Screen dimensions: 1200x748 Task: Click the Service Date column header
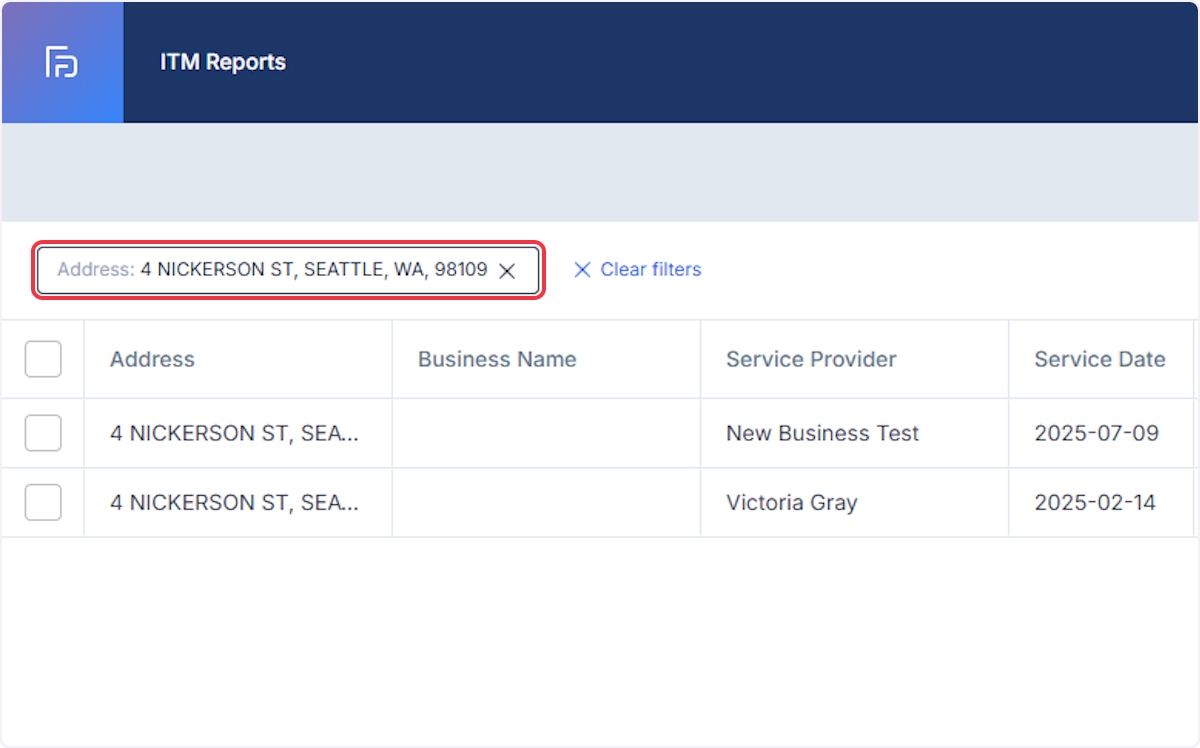click(x=1100, y=360)
